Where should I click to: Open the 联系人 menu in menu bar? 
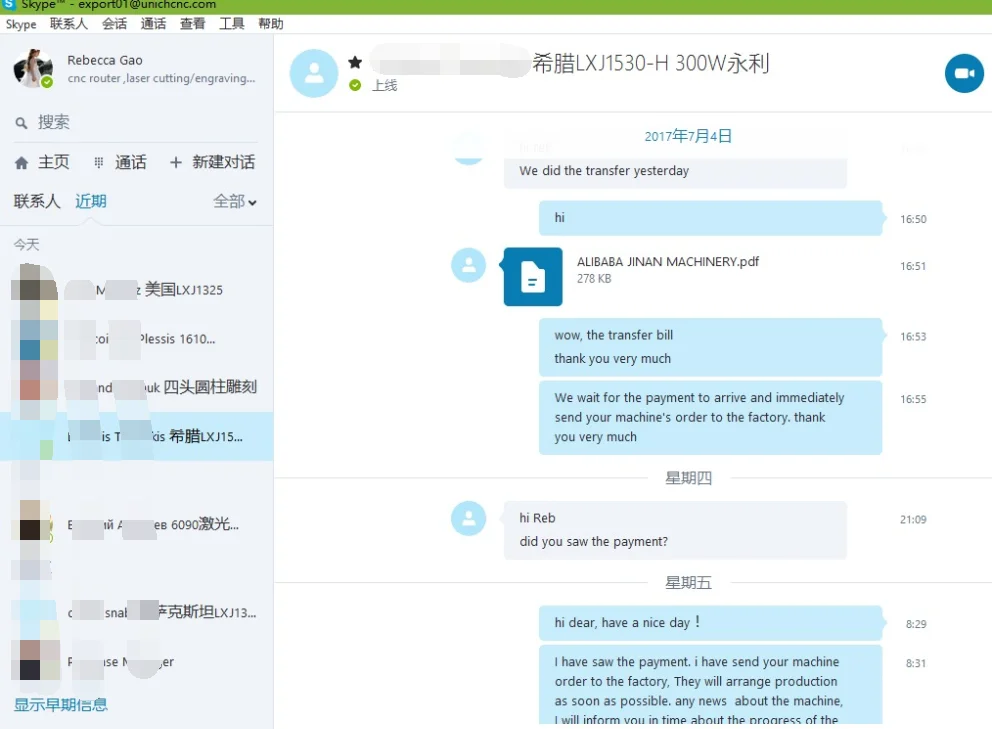click(69, 24)
